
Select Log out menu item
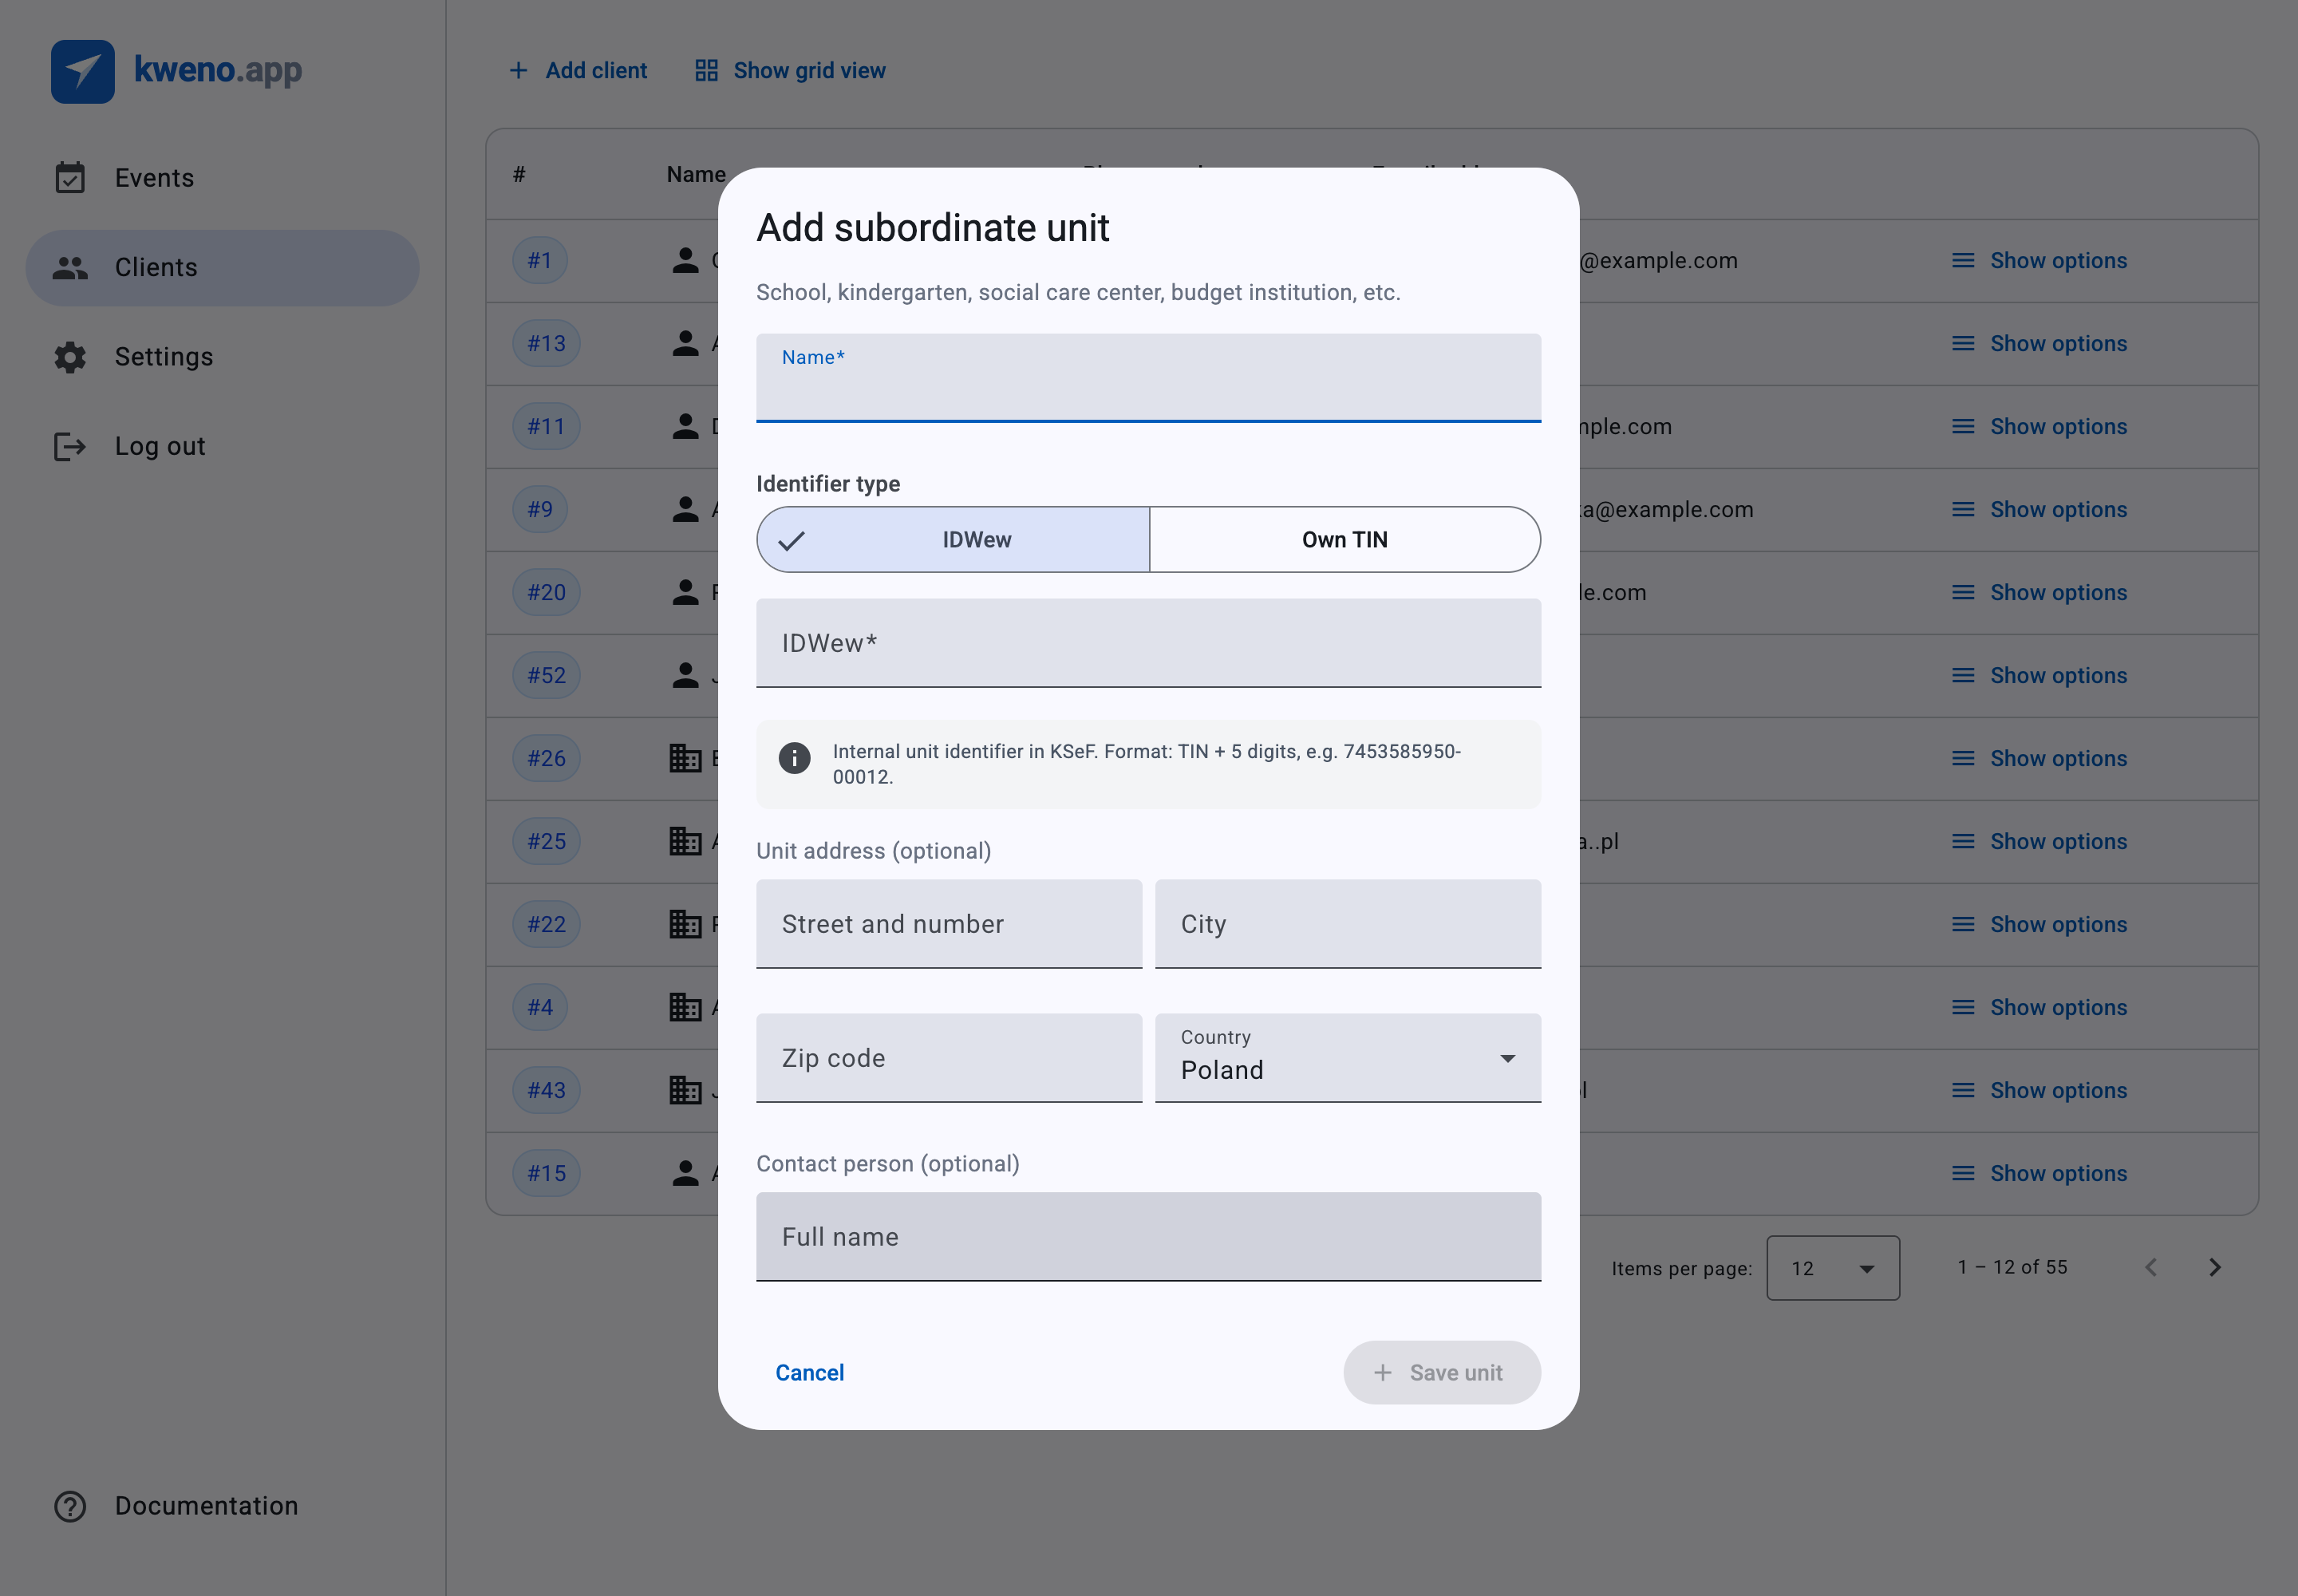coord(222,446)
